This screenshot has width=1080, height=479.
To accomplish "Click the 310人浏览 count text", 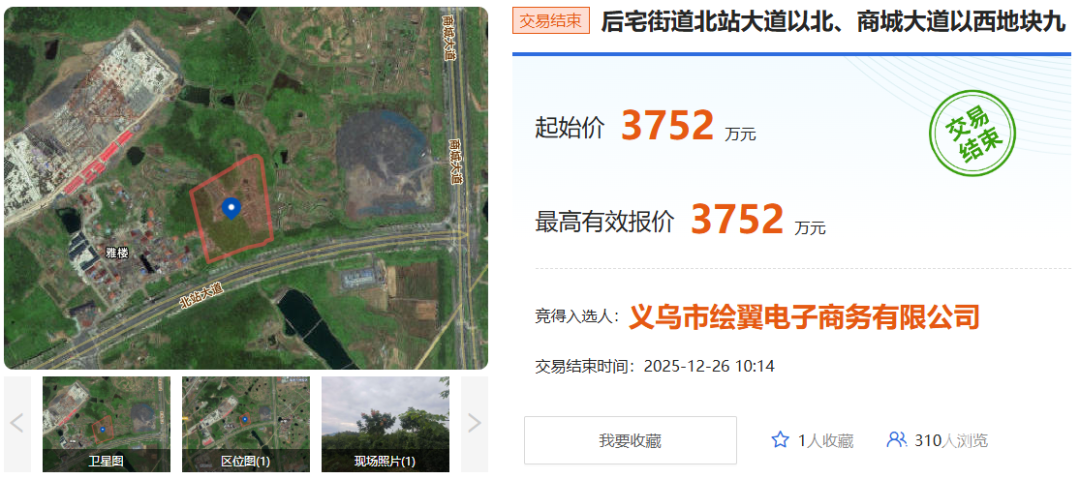I will pyautogui.click(x=951, y=440).
